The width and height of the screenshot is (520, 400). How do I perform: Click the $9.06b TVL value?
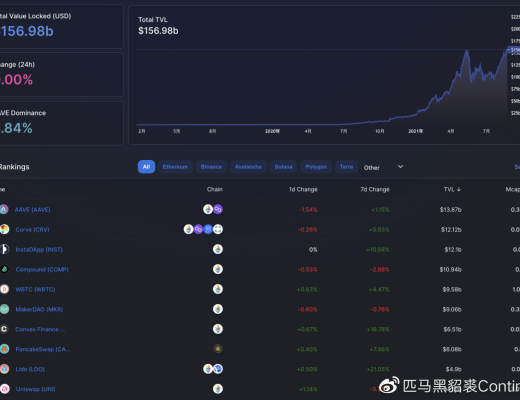pos(452,309)
